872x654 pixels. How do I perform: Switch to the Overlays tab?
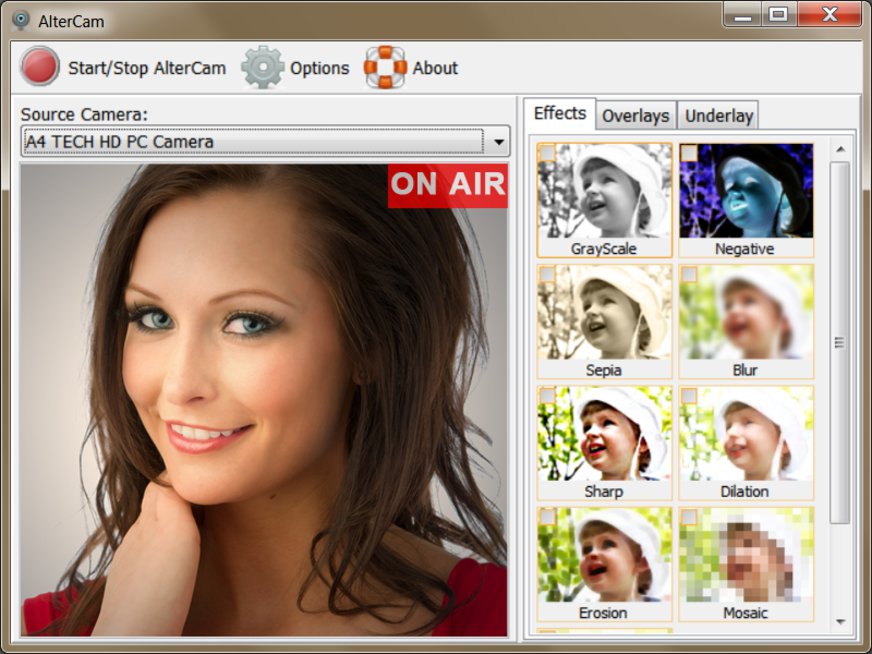(635, 116)
